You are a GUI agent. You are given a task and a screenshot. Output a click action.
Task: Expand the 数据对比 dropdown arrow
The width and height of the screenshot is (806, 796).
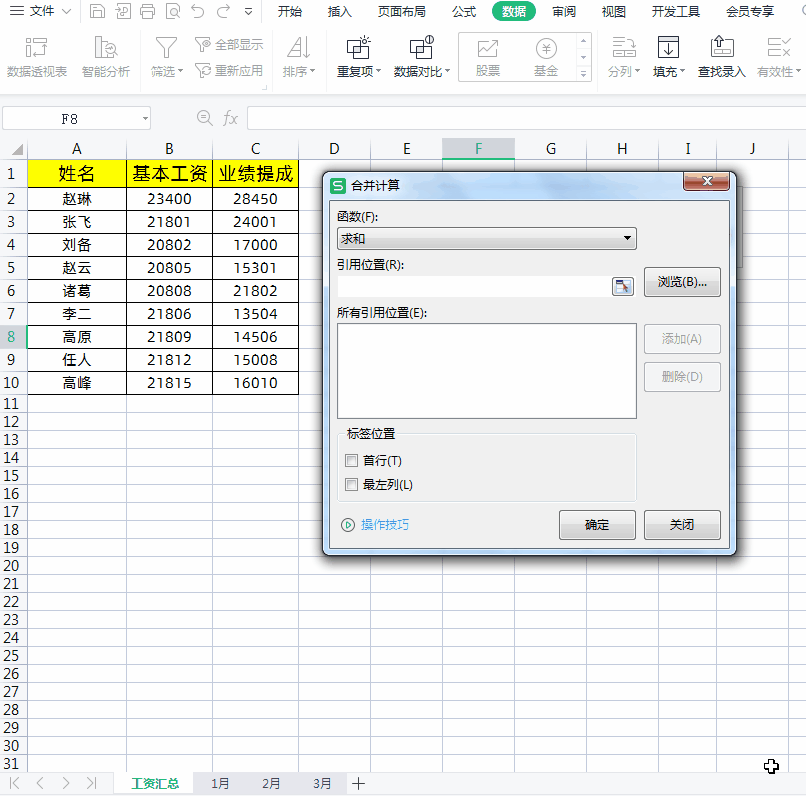click(447, 71)
